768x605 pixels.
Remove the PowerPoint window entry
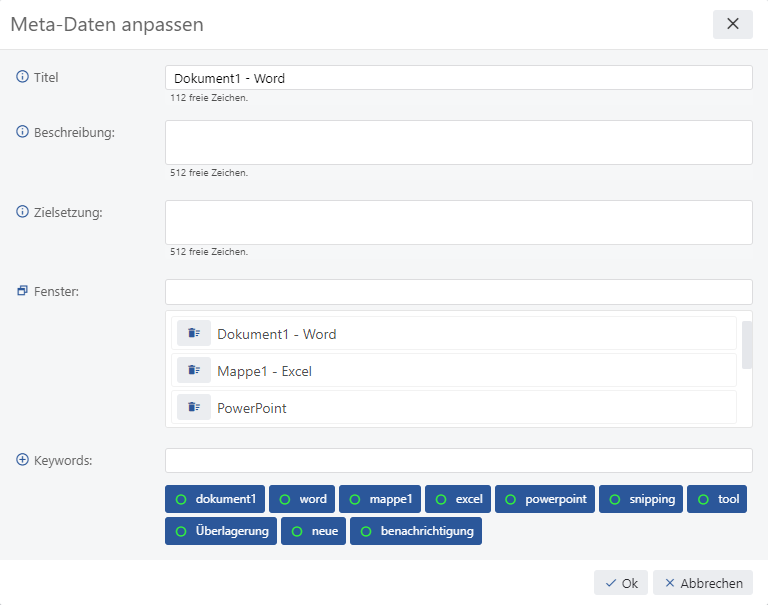click(194, 407)
